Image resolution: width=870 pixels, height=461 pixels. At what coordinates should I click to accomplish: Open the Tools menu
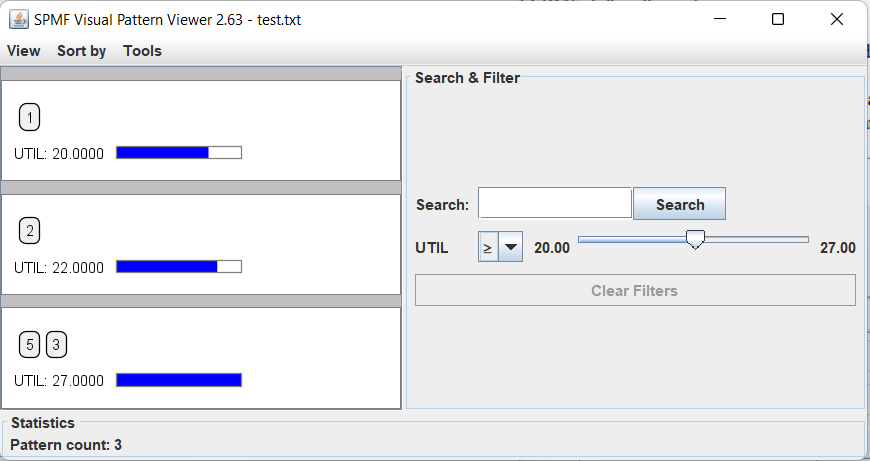coord(142,51)
